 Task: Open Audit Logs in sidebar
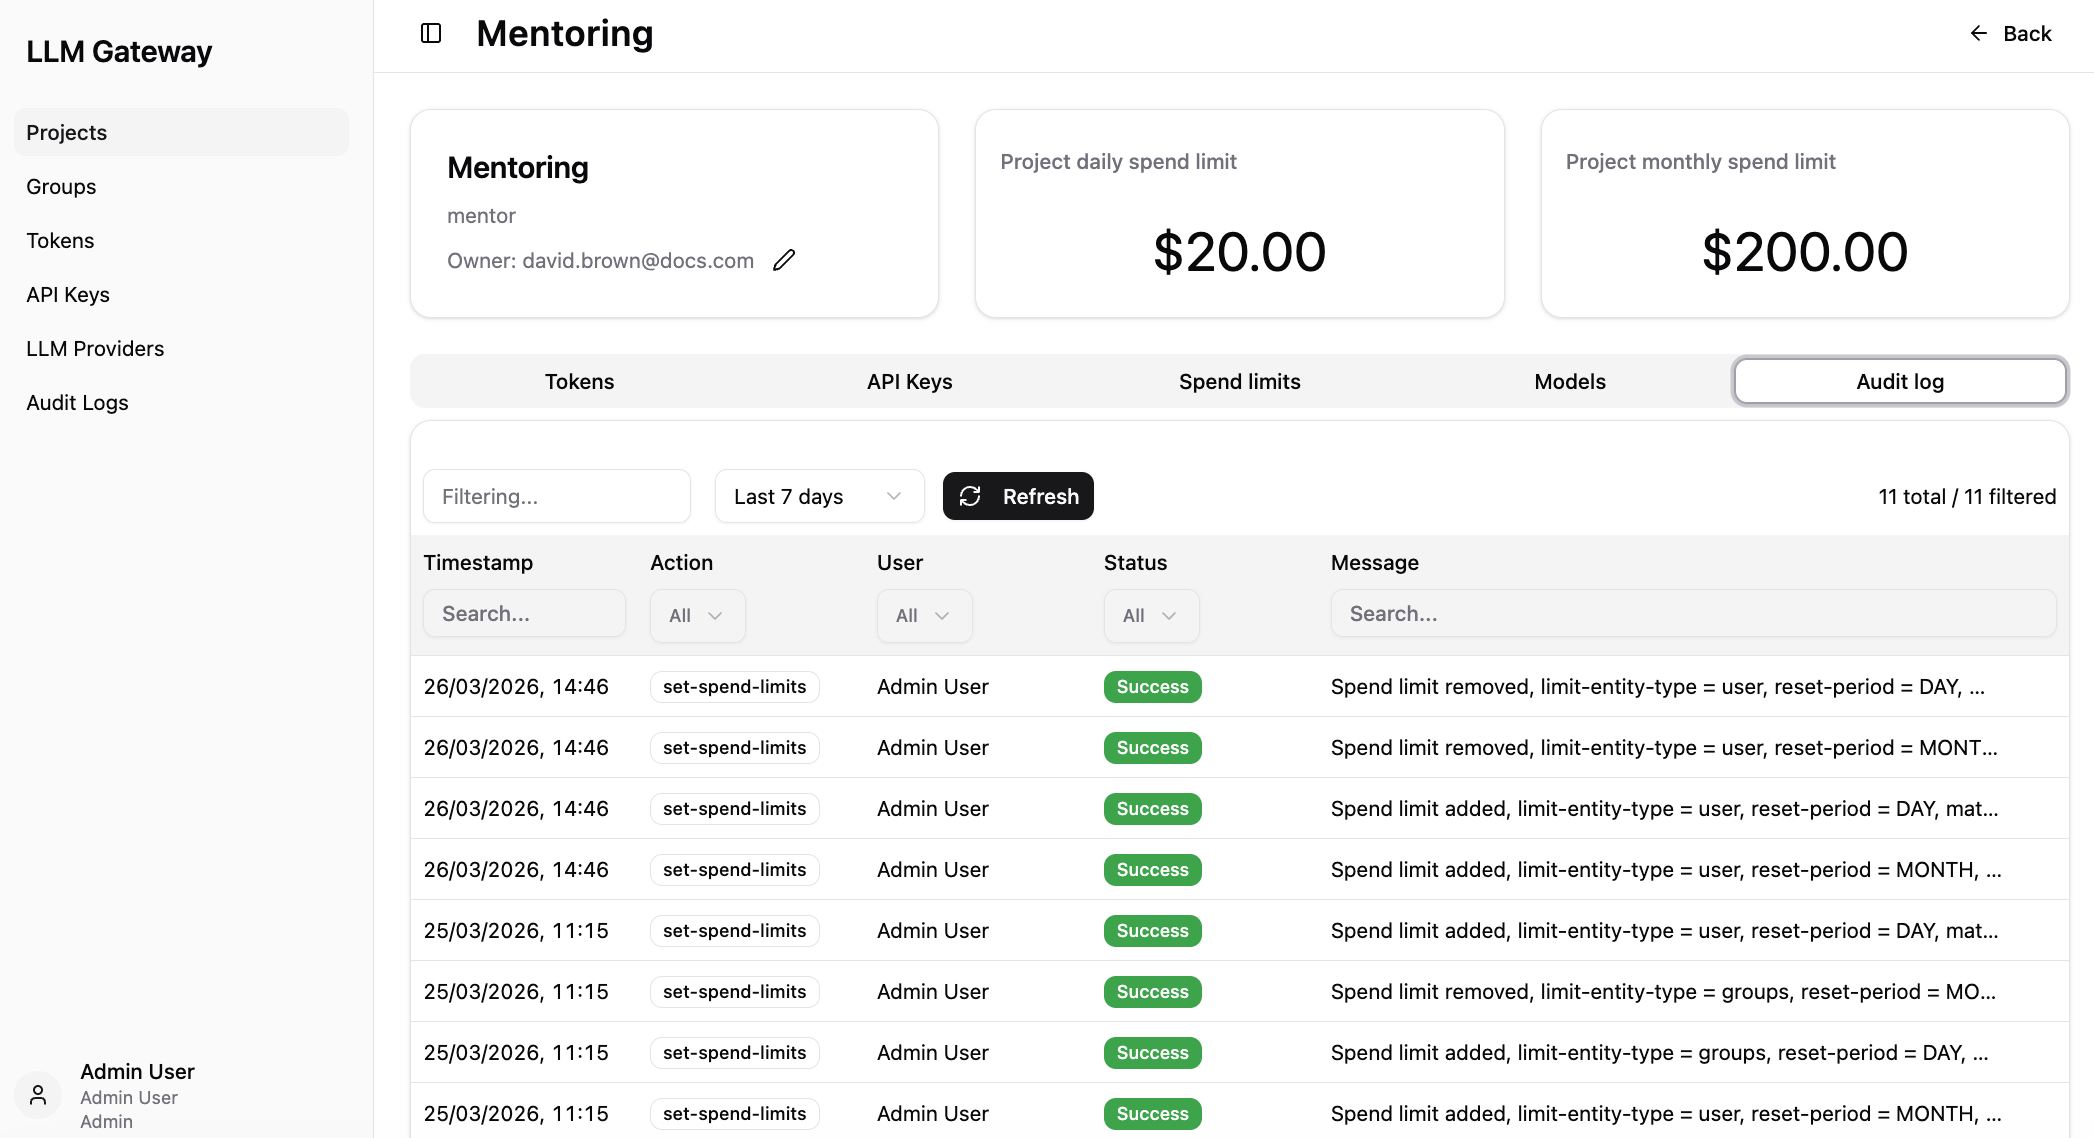tap(181, 402)
